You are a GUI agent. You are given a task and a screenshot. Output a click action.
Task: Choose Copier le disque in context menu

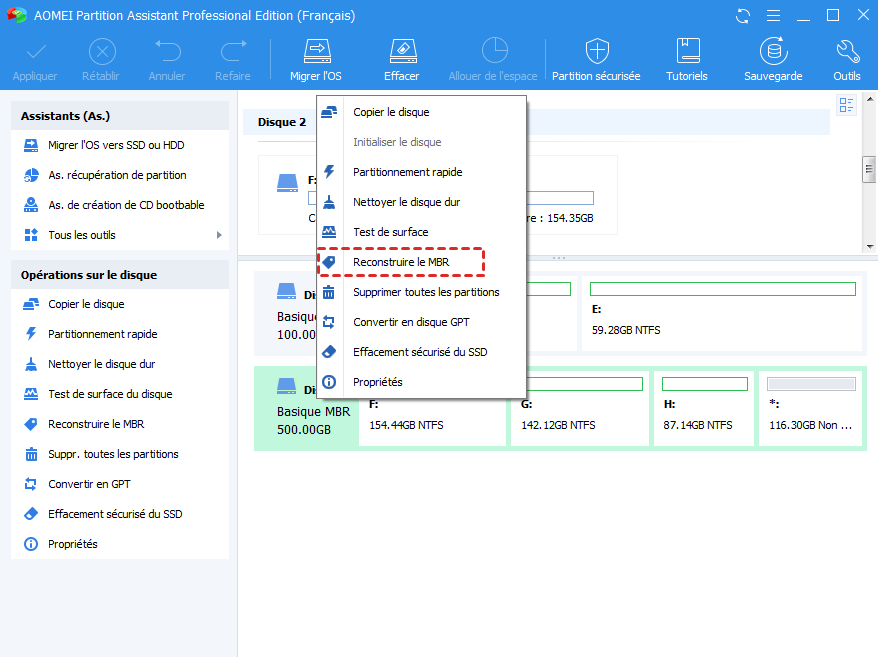(x=421, y=112)
